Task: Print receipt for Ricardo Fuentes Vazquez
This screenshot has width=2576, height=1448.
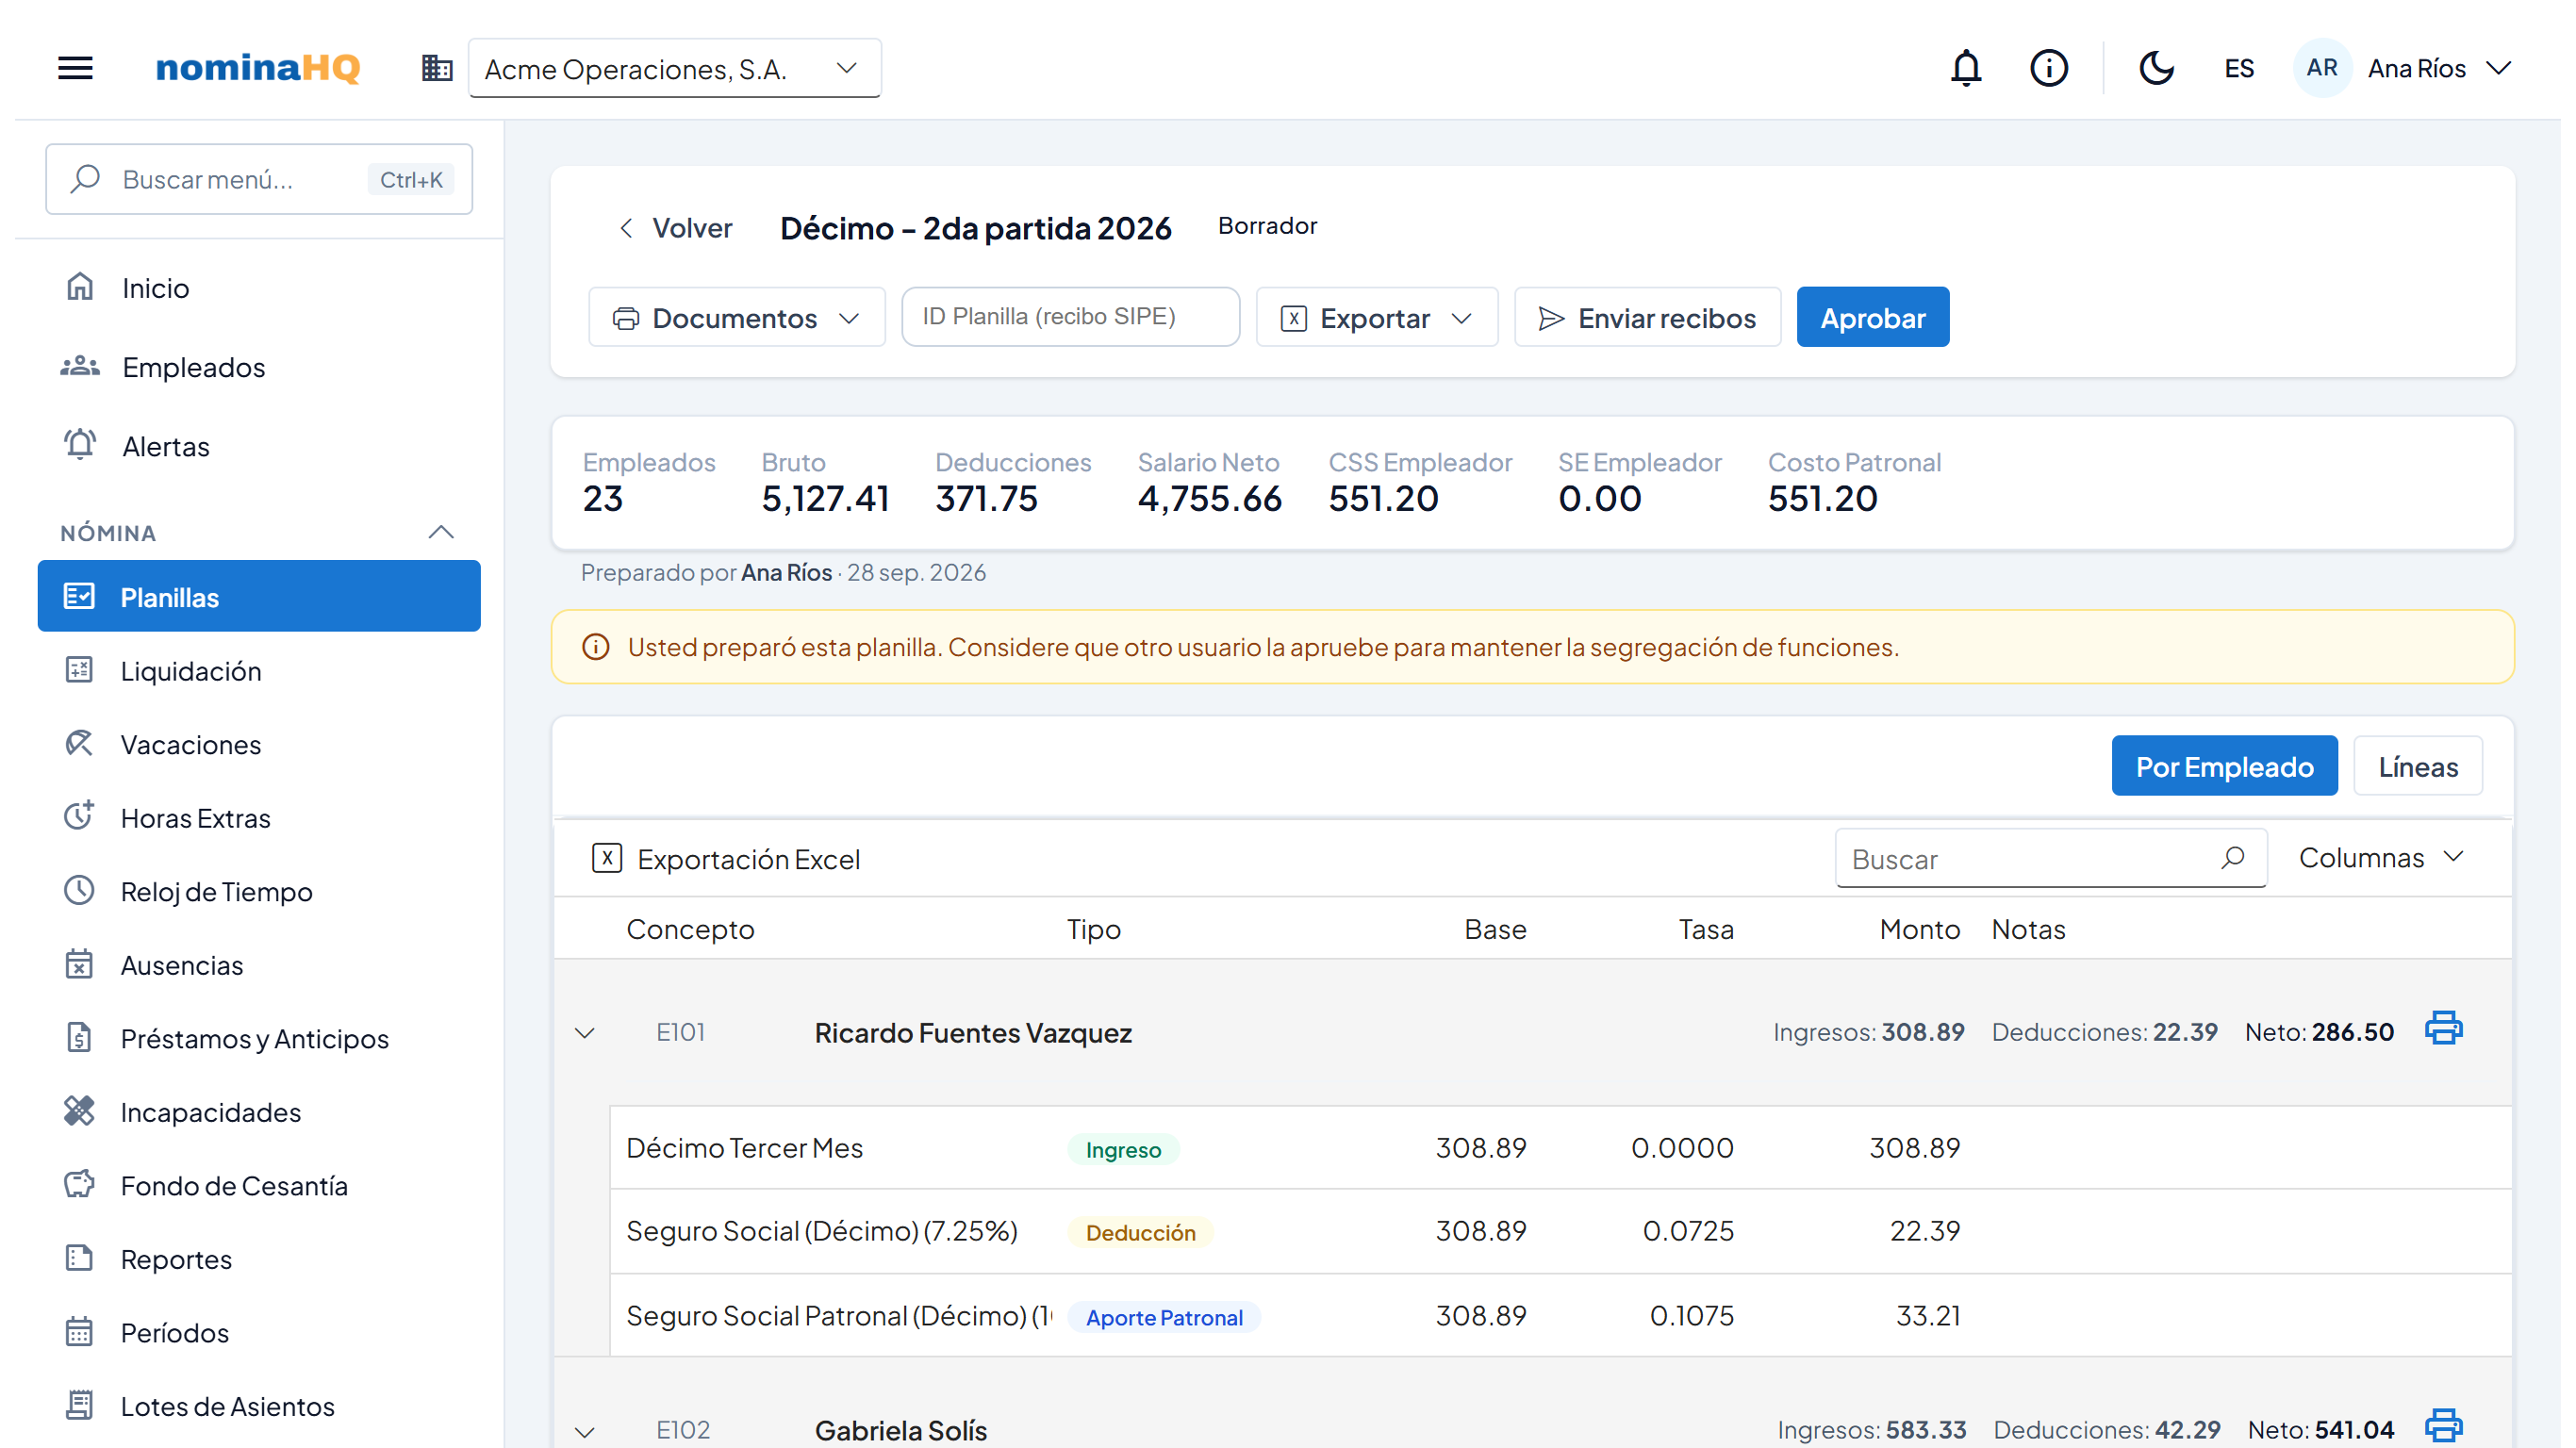Action: 2442,1028
